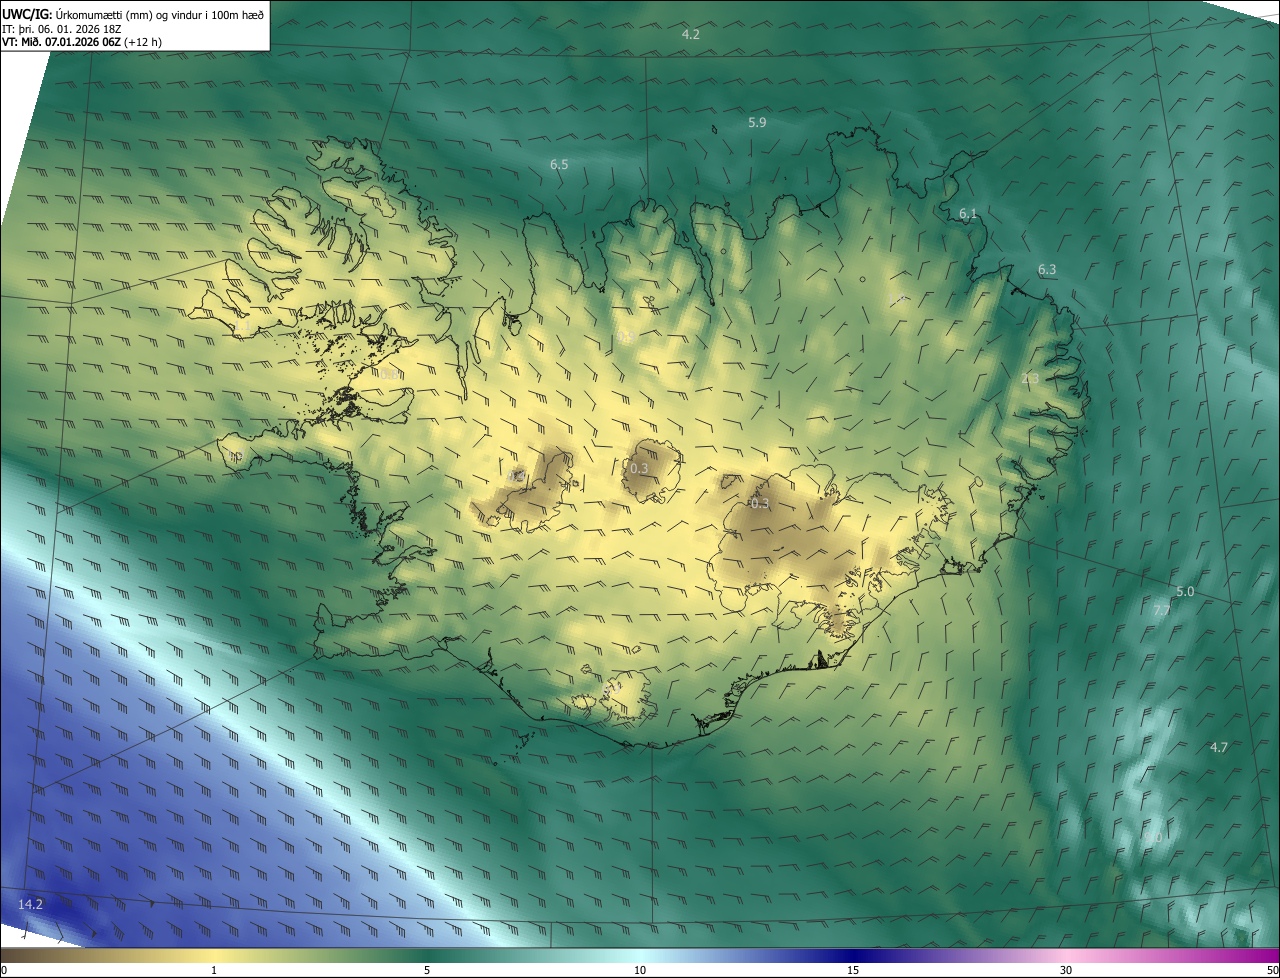The height and width of the screenshot is (978, 1280).
Task: Click the colorbar tick label '30'
Action: (x=1066, y=970)
